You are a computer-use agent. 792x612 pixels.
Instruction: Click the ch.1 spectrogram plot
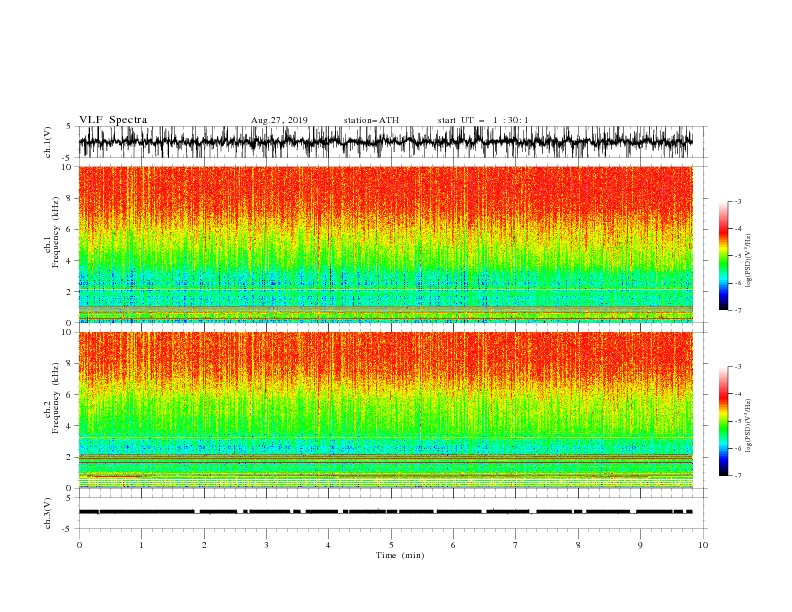coord(386,244)
